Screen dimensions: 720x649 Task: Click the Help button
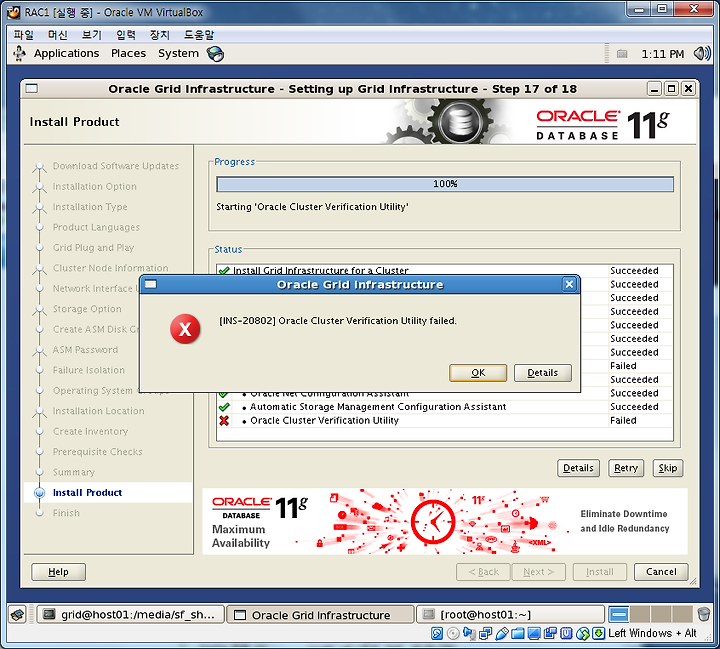click(x=58, y=572)
